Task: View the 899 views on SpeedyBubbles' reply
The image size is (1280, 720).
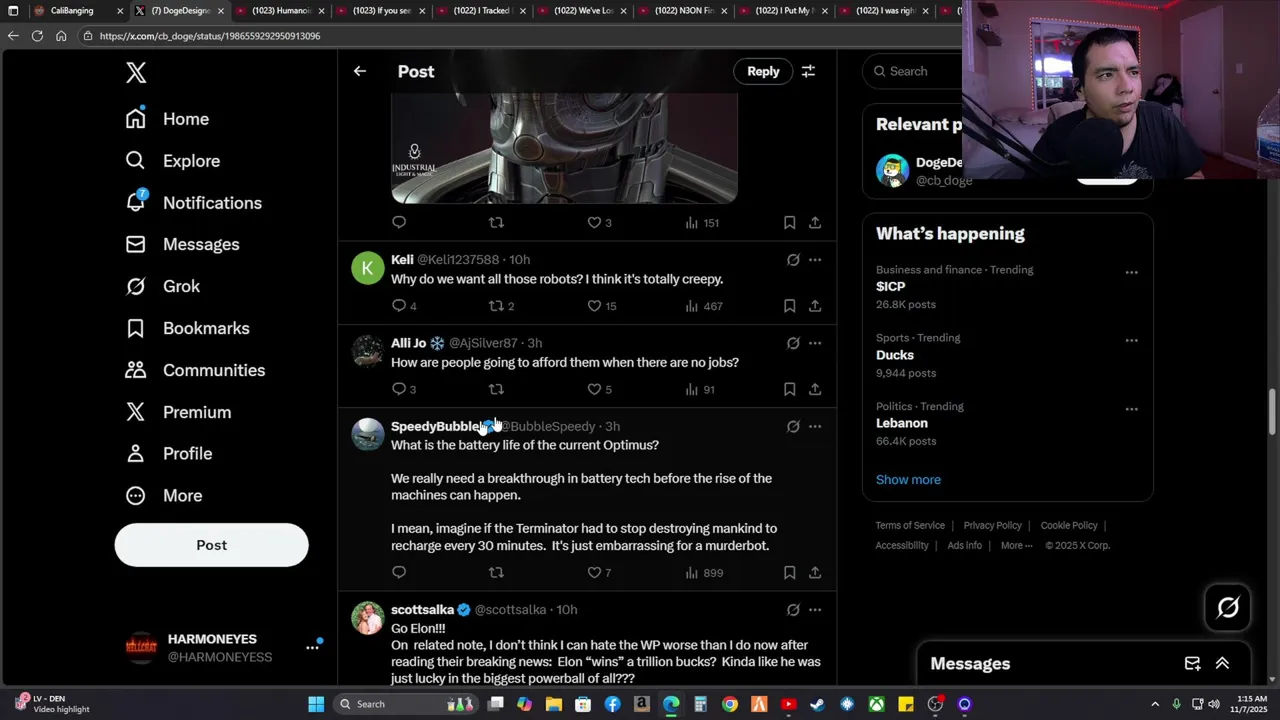Action: click(704, 573)
